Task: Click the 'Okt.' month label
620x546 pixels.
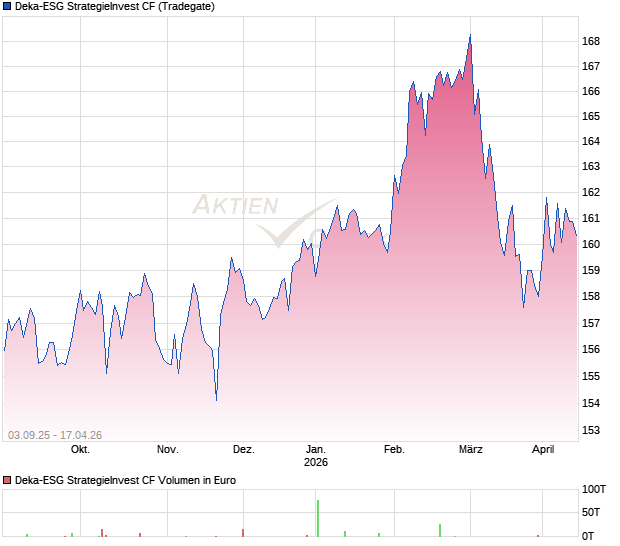Action: click(x=80, y=450)
